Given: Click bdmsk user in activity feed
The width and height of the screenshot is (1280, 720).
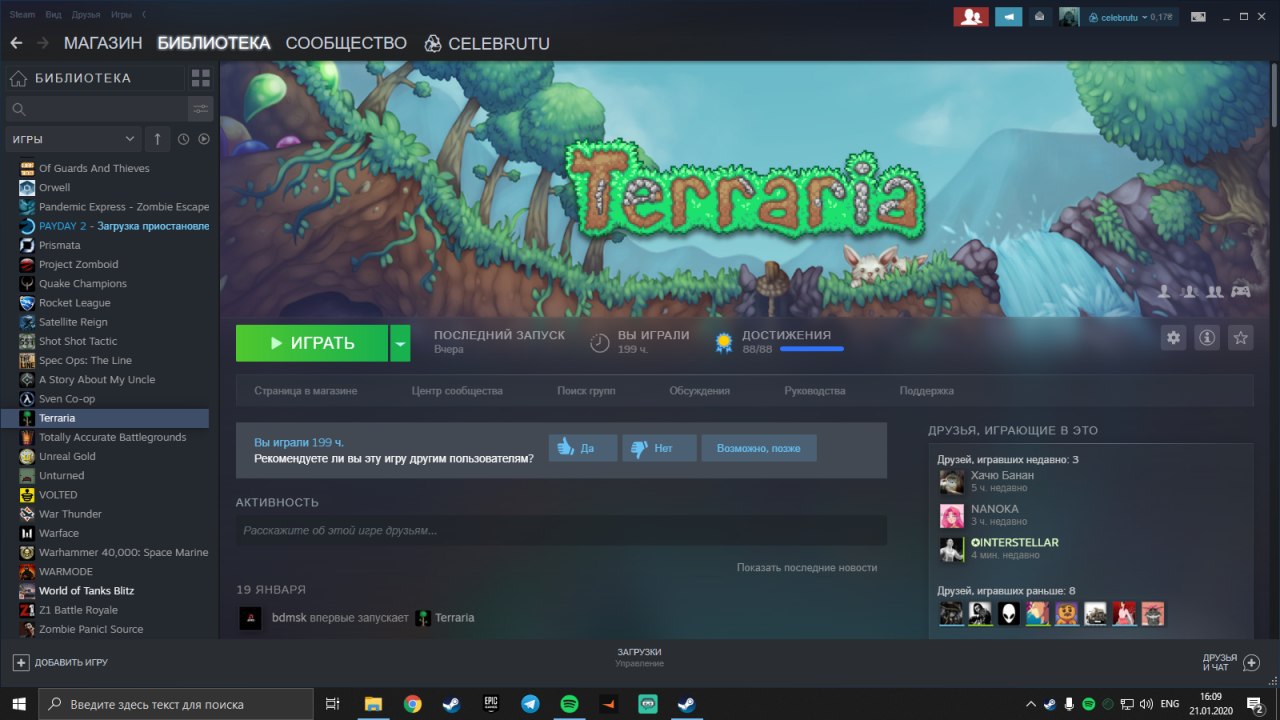Looking at the screenshot, I should click(x=288, y=618).
